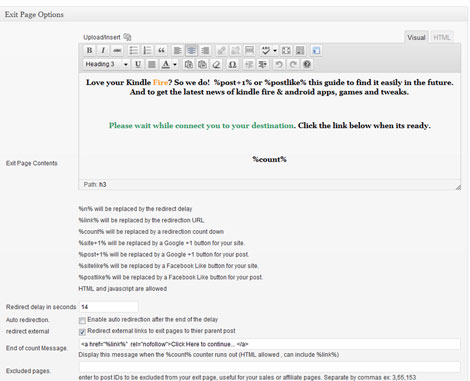Undo the last edit

[279, 64]
